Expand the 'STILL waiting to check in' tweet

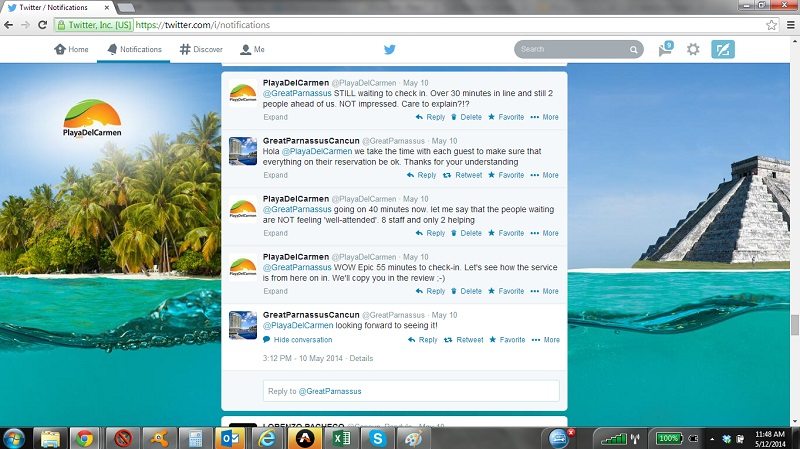coord(276,117)
